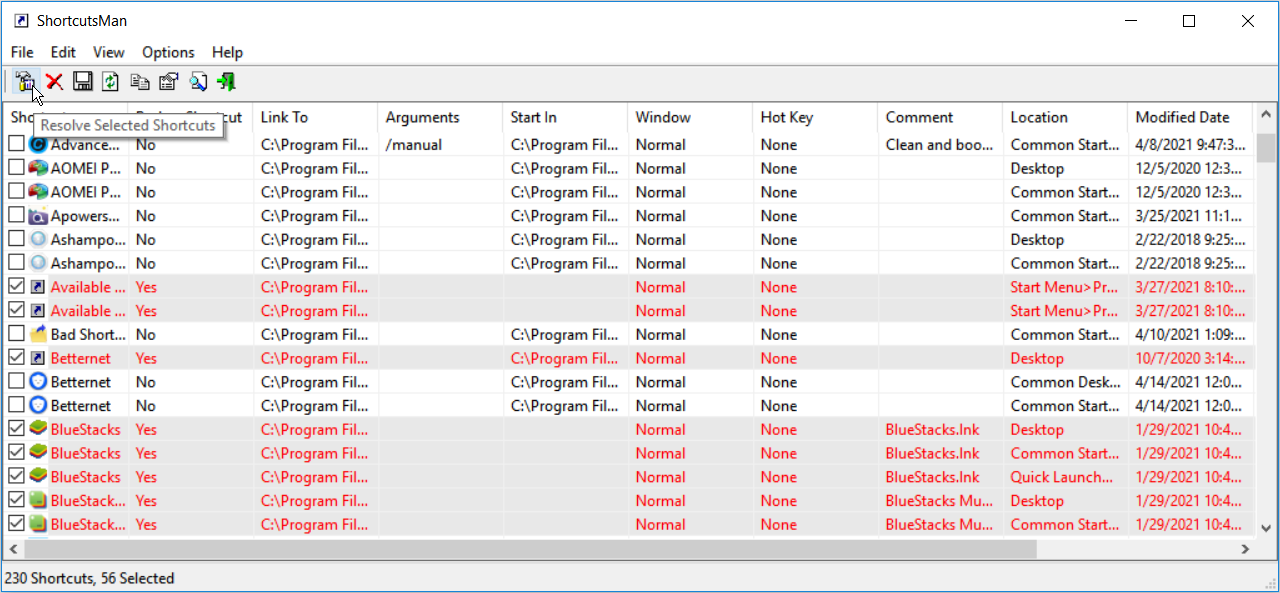Click the "4/8/2021 9:47:3..." date cell
The width and height of the screenshot is (1280, 593).
[1190, 144]
